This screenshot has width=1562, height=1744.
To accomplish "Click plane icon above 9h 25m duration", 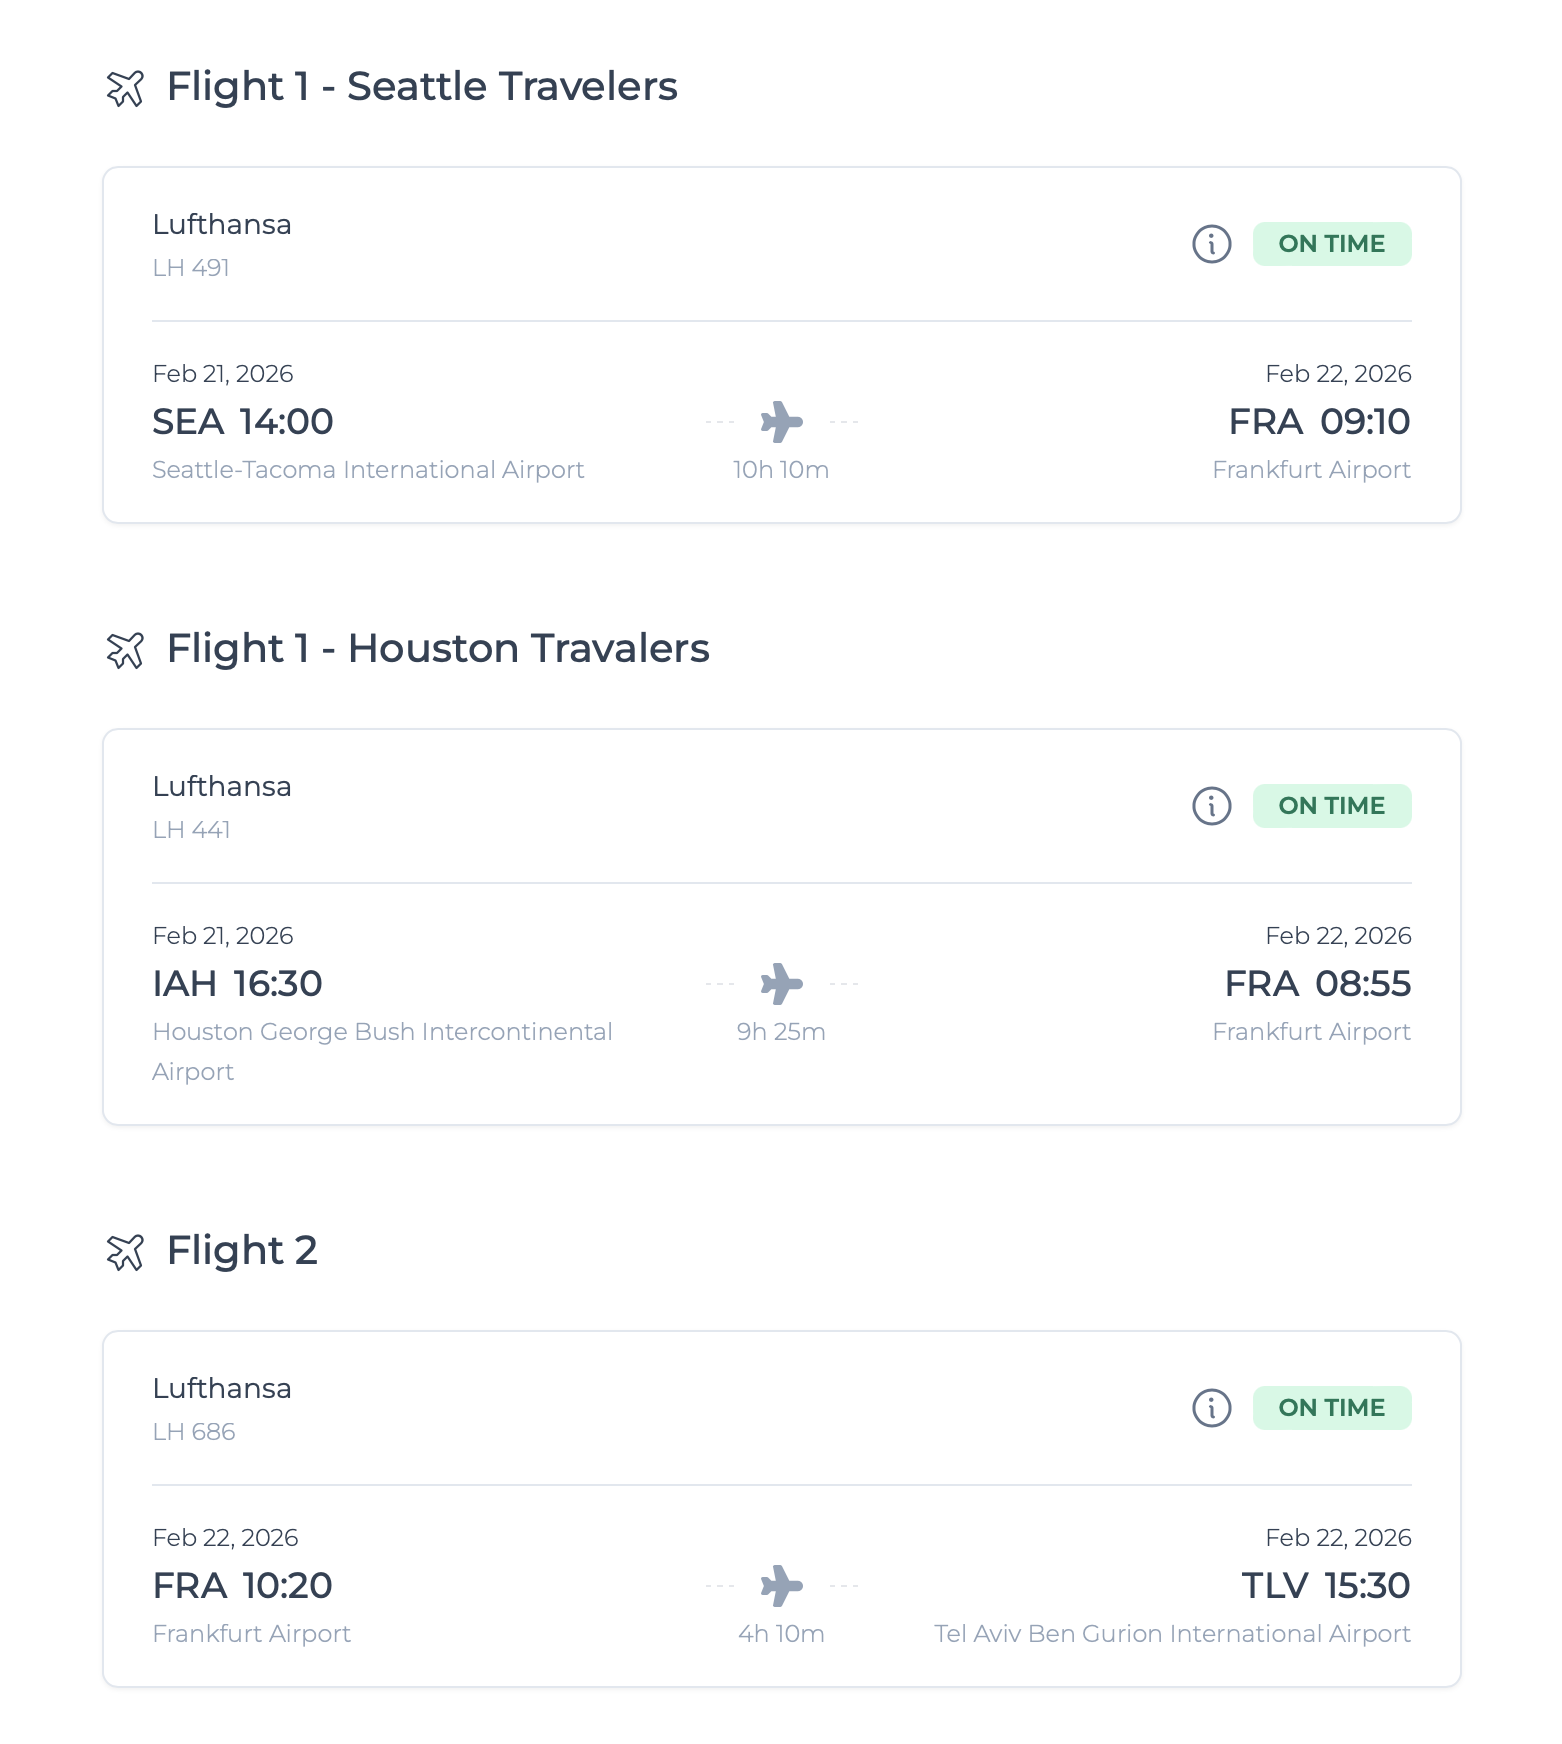I will pyautogui.click(x=781, y=984).
